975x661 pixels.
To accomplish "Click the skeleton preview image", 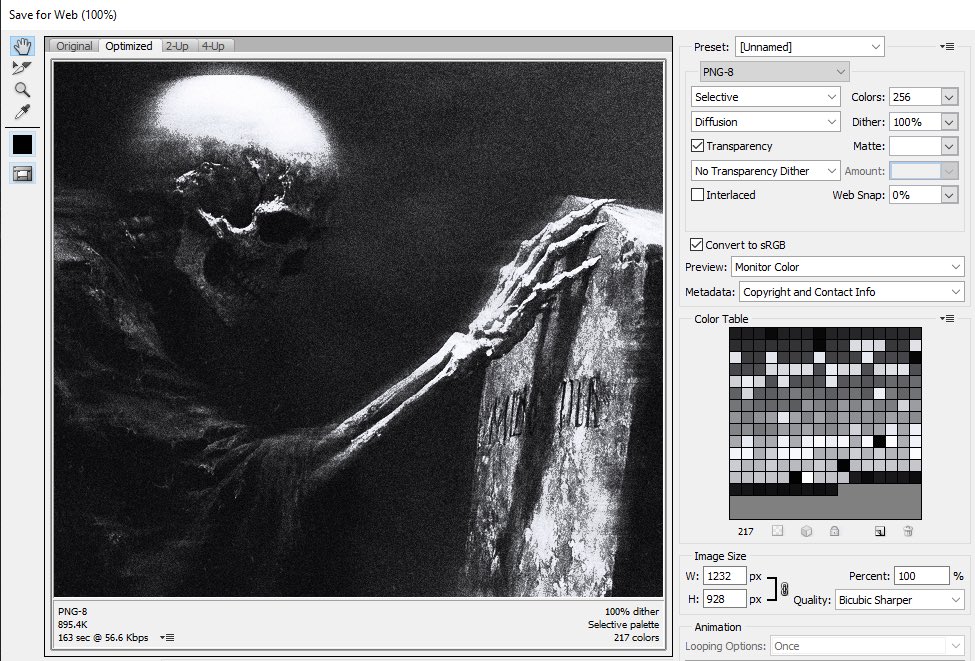I will point(359,329).
